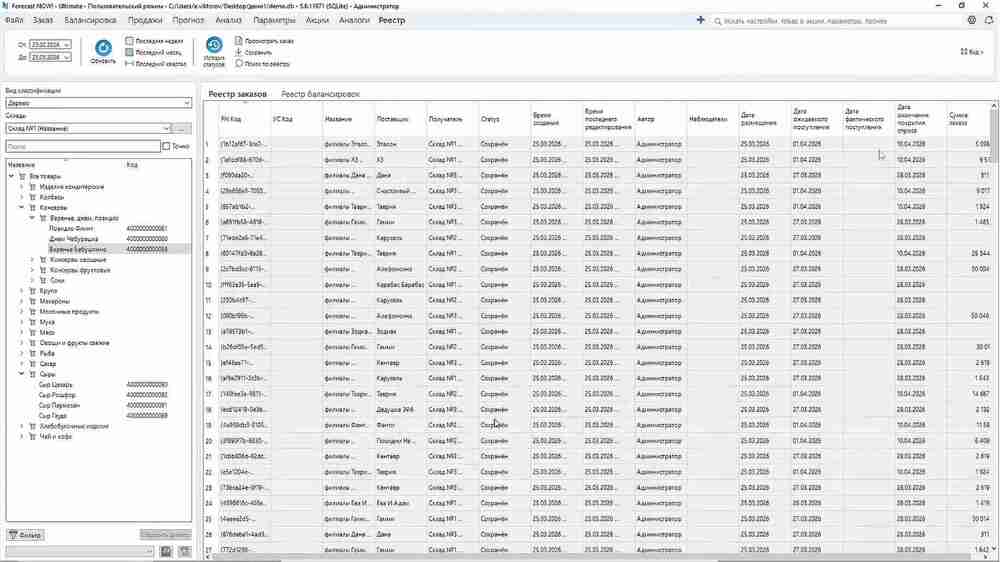Click the cart icon beside Колбасы
1000x562 pixels.
click(x=32, y=197)
